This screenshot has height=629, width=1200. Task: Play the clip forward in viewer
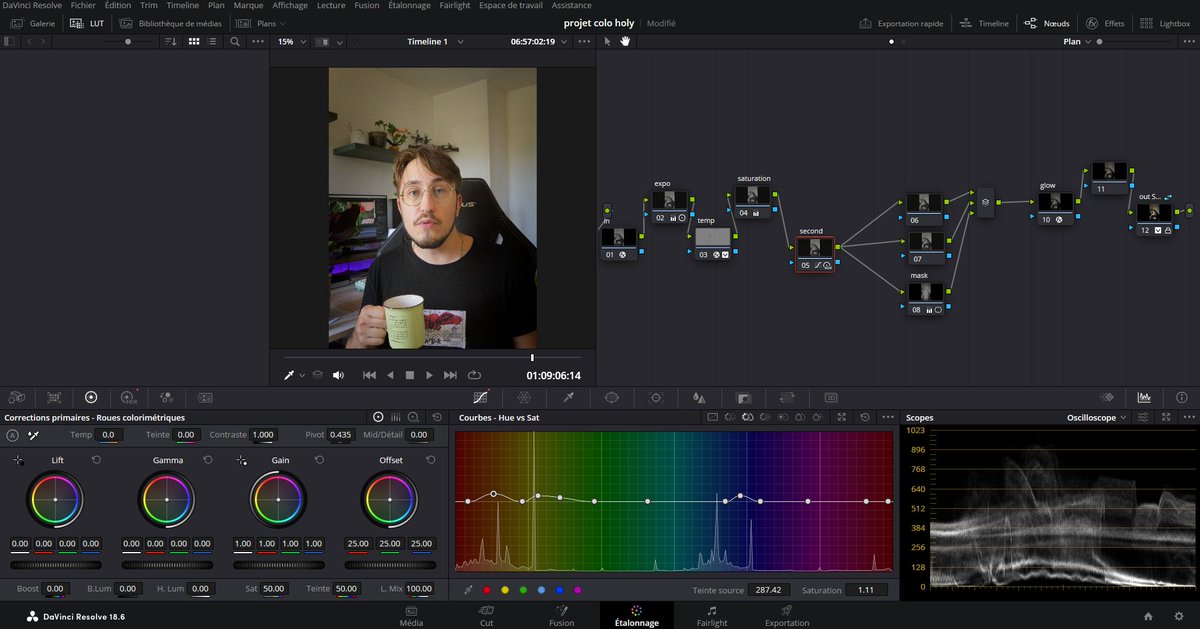pyautogui.click(x=429, y=375)
